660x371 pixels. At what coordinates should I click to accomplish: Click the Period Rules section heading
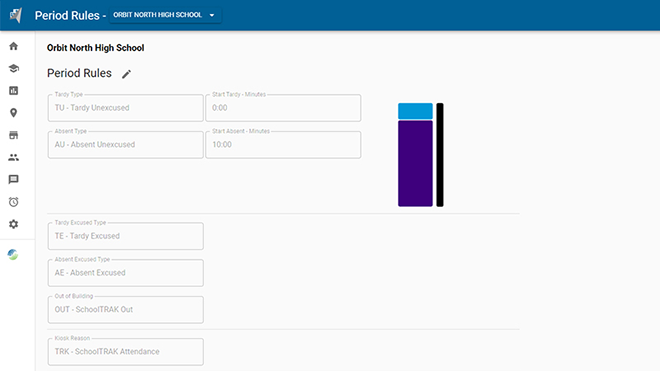(79, 73)
